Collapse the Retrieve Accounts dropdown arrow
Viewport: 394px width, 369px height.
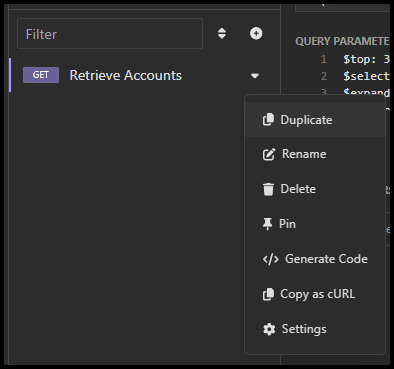(255, 76)
